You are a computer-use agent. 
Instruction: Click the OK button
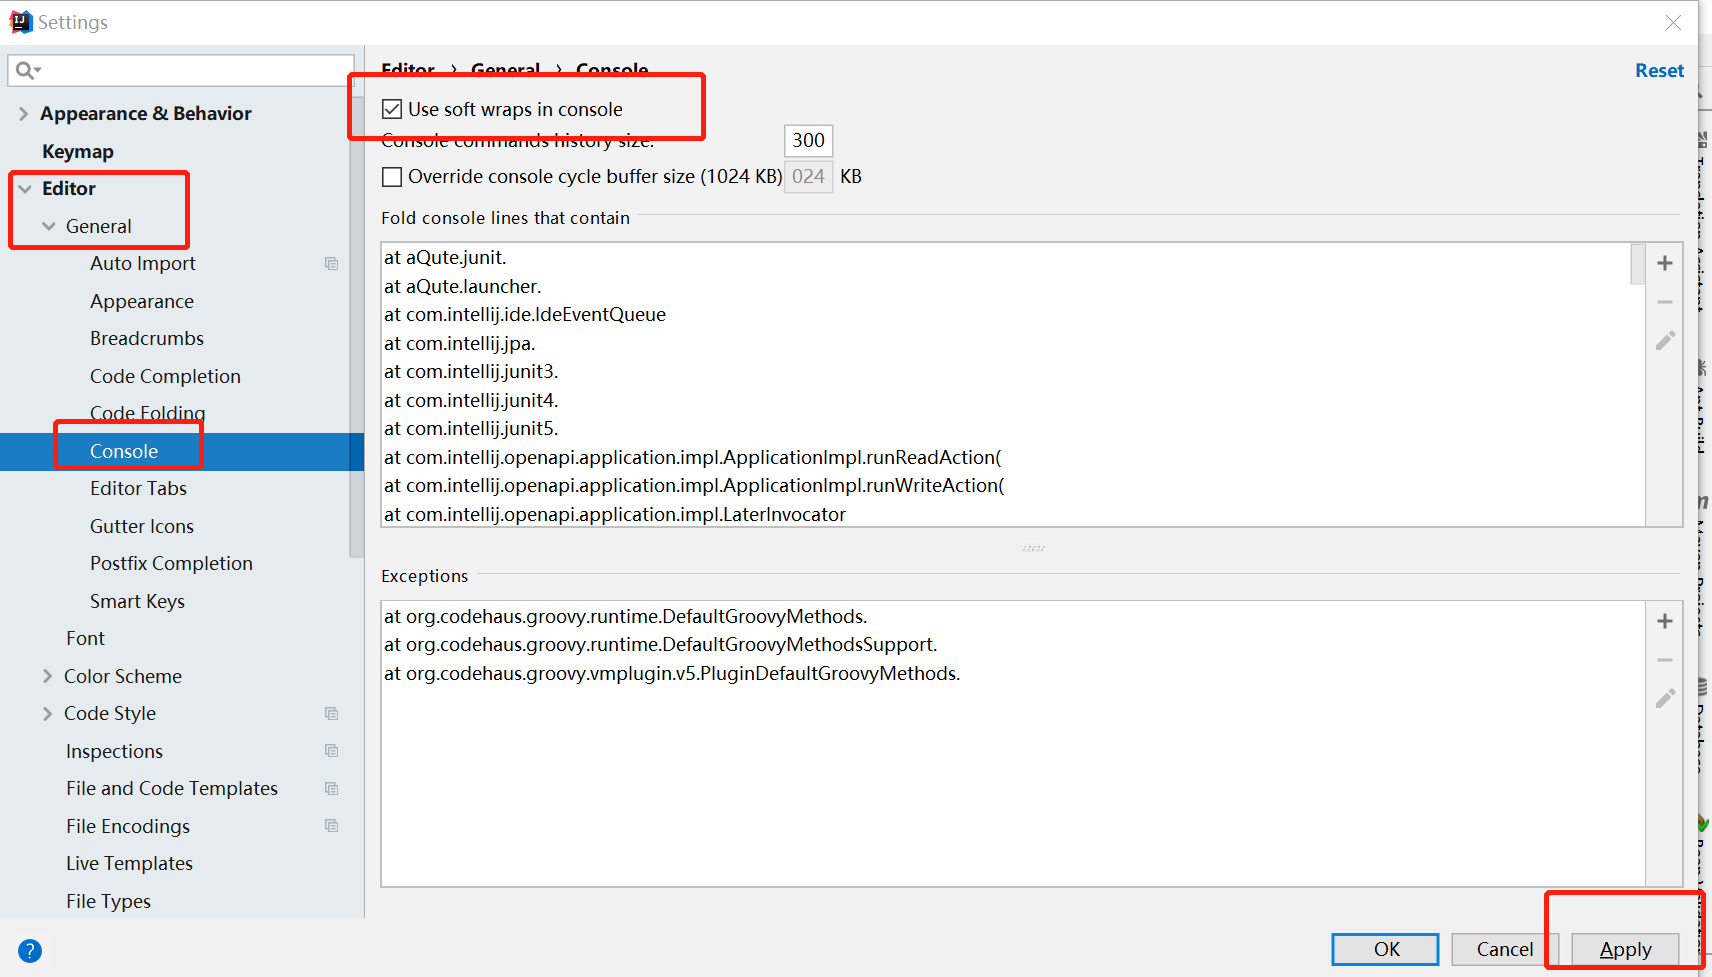pos(1385,949)
